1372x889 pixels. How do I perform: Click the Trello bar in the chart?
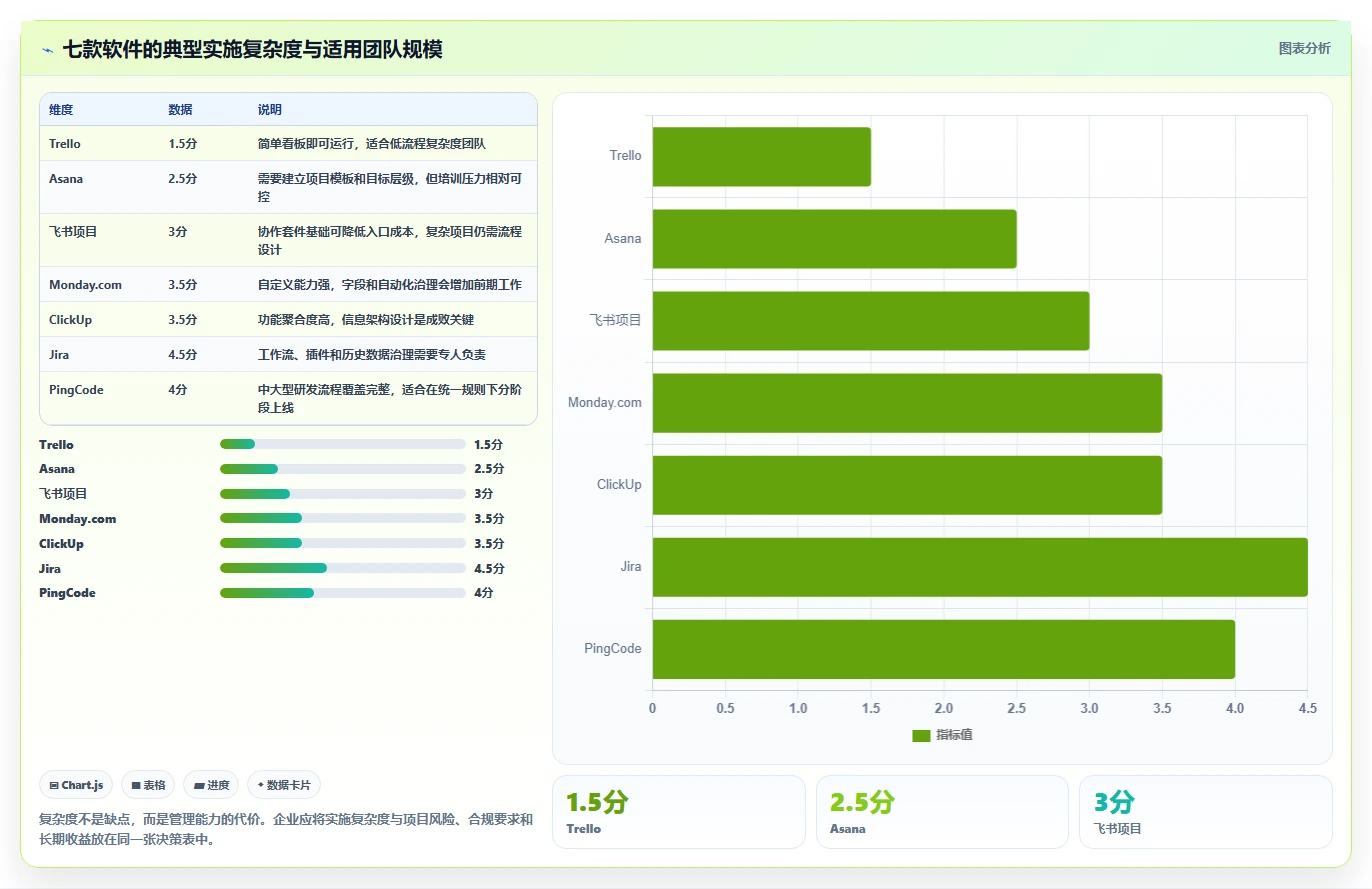tap(762, 157)
